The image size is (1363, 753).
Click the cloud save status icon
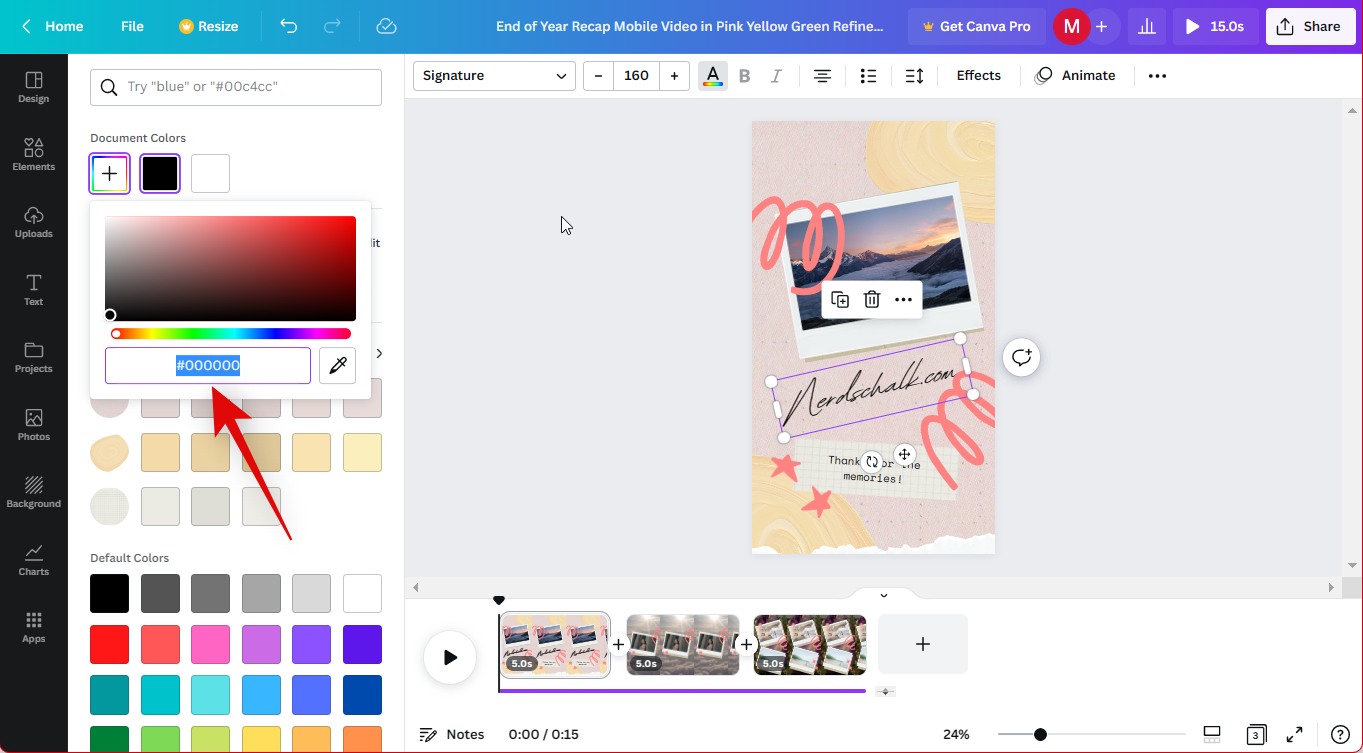[x=387, y=26]
